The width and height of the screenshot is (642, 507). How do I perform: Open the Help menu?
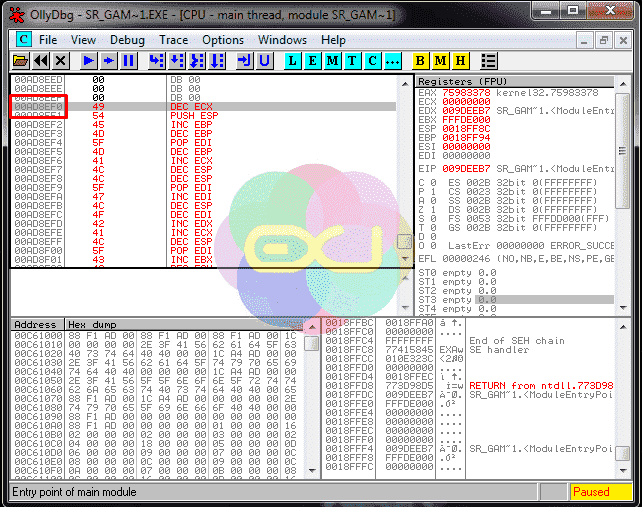tap(333, 40)
